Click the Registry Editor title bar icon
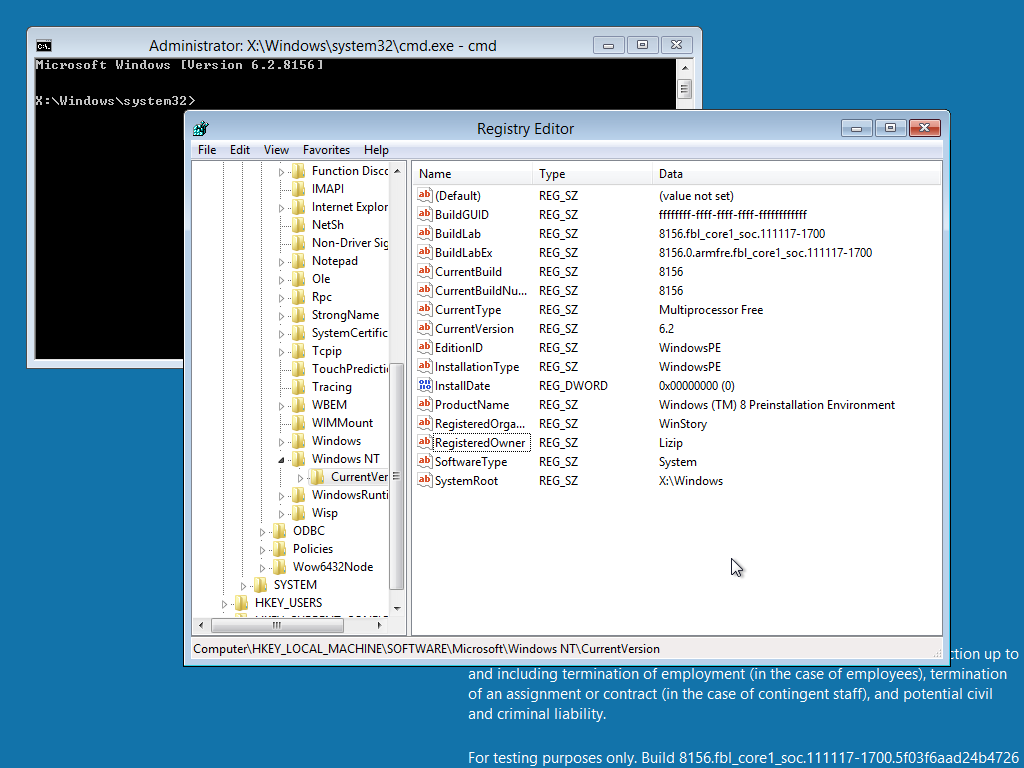The height and width of the screenshot is (768, 1024). pyautogui.click(x=201, y=128)
